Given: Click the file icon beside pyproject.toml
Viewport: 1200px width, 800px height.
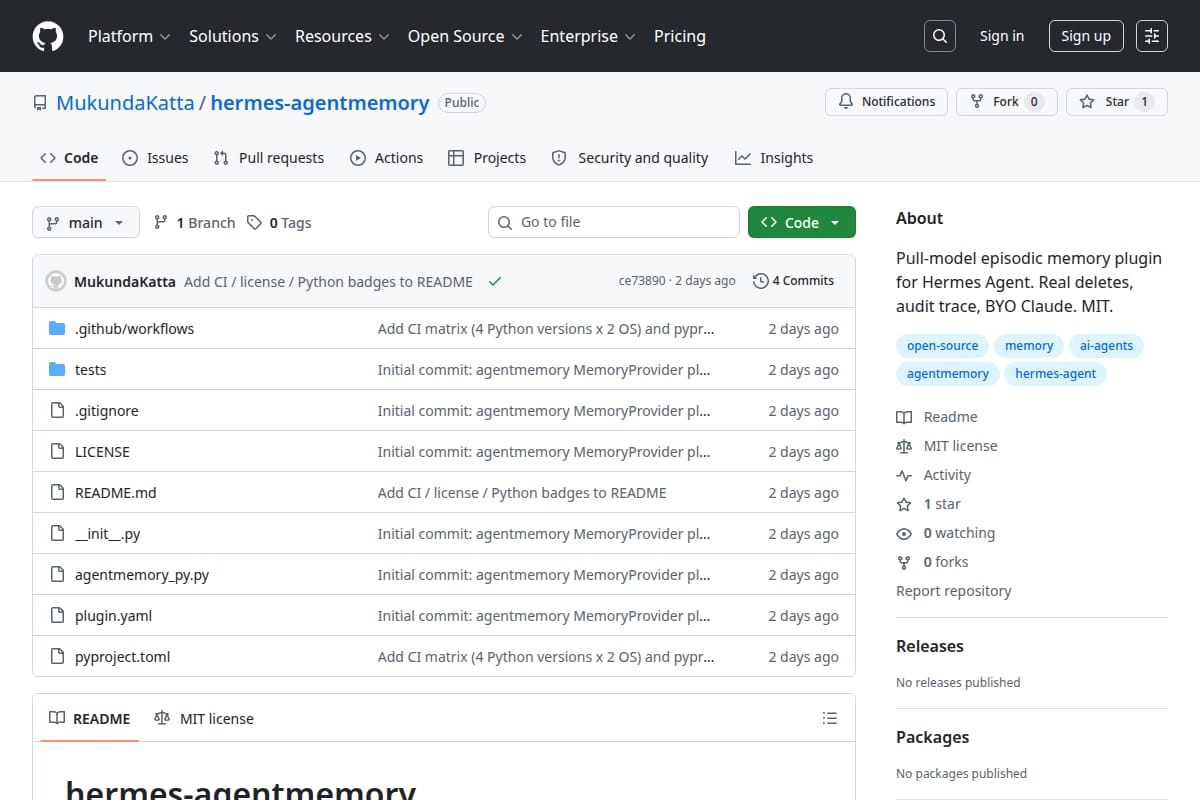Looking at the screenshot, I should coord(57,657).
